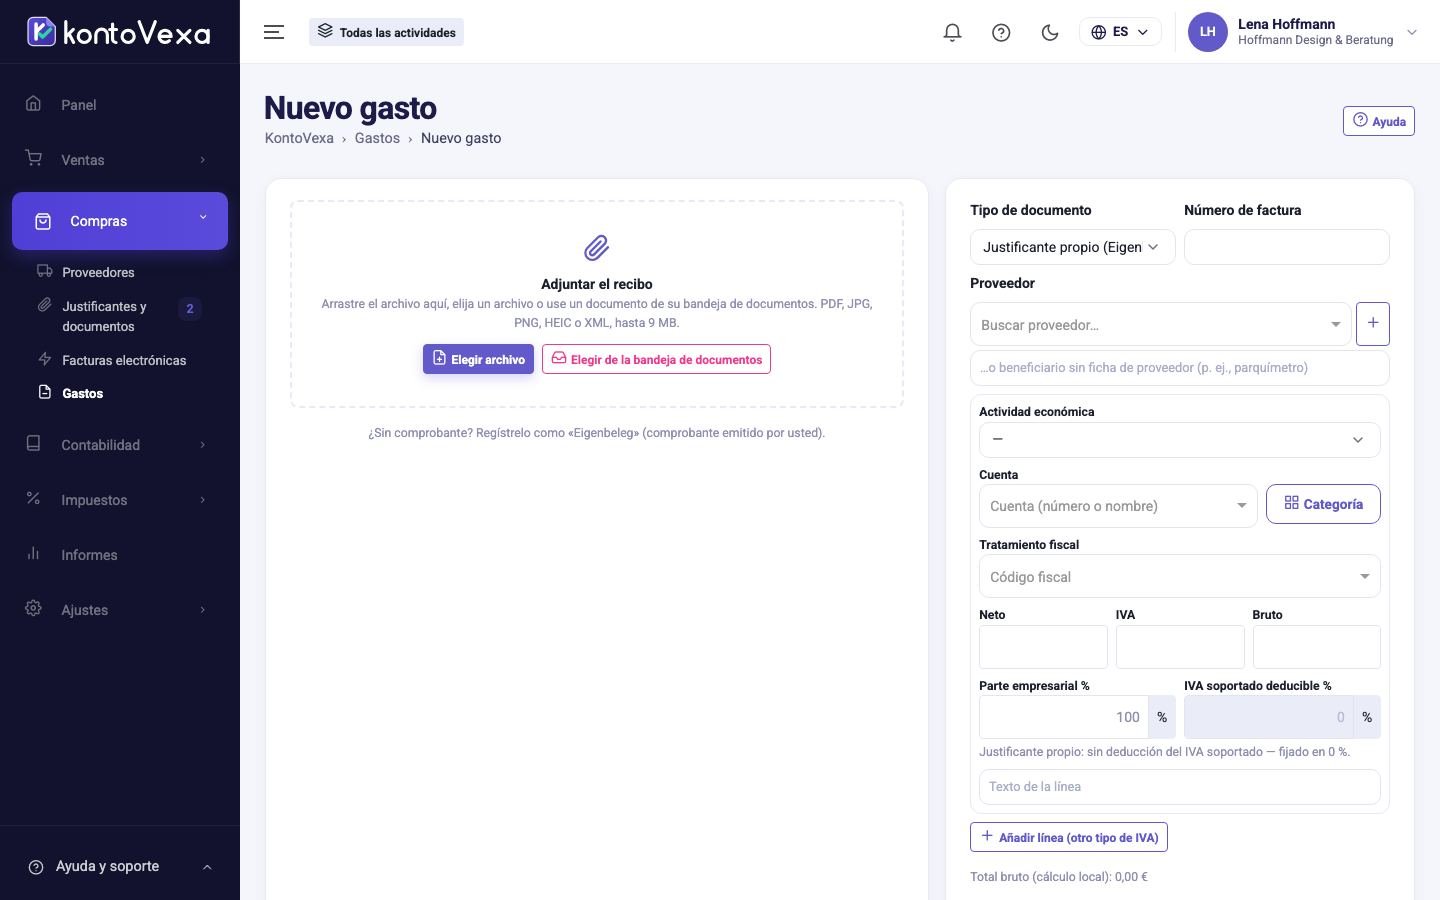The image size is (1440, 900).
Task: Open the ES language selector
Action: click(x=1120, y=32)
